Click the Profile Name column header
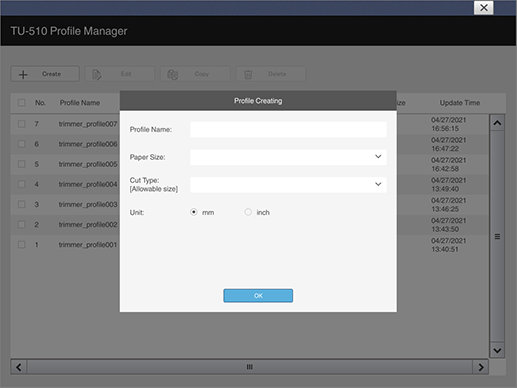Image resolution: width=517 pixels, height=388 pixels. click(80, 103)
